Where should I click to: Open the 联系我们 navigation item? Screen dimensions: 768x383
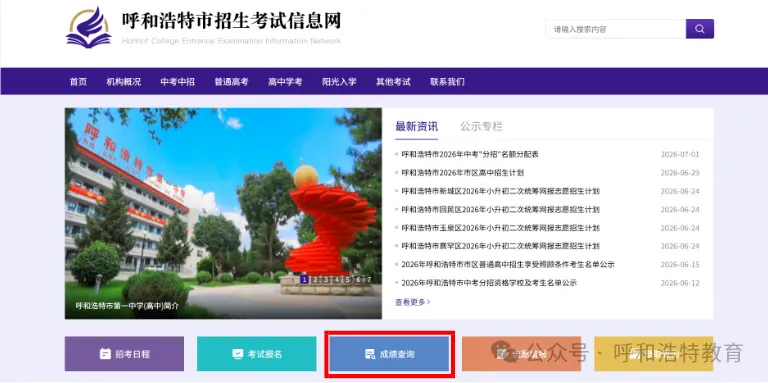447,82
